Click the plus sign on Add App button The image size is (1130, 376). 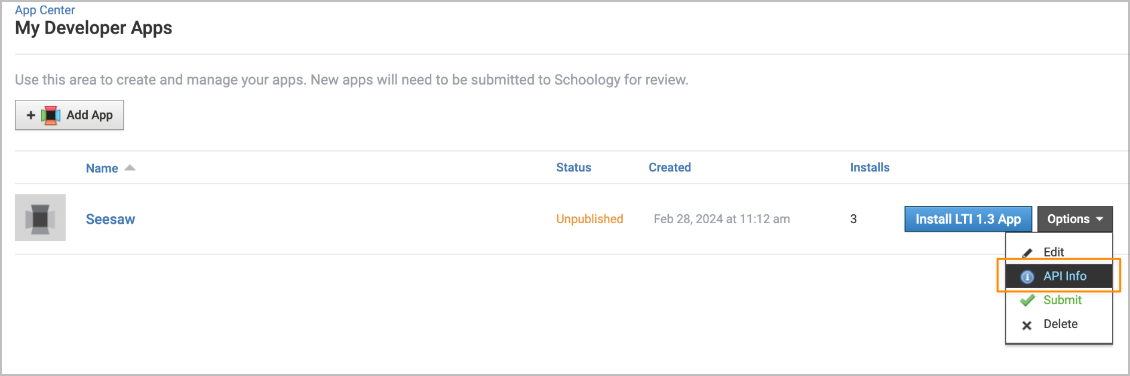31,115
